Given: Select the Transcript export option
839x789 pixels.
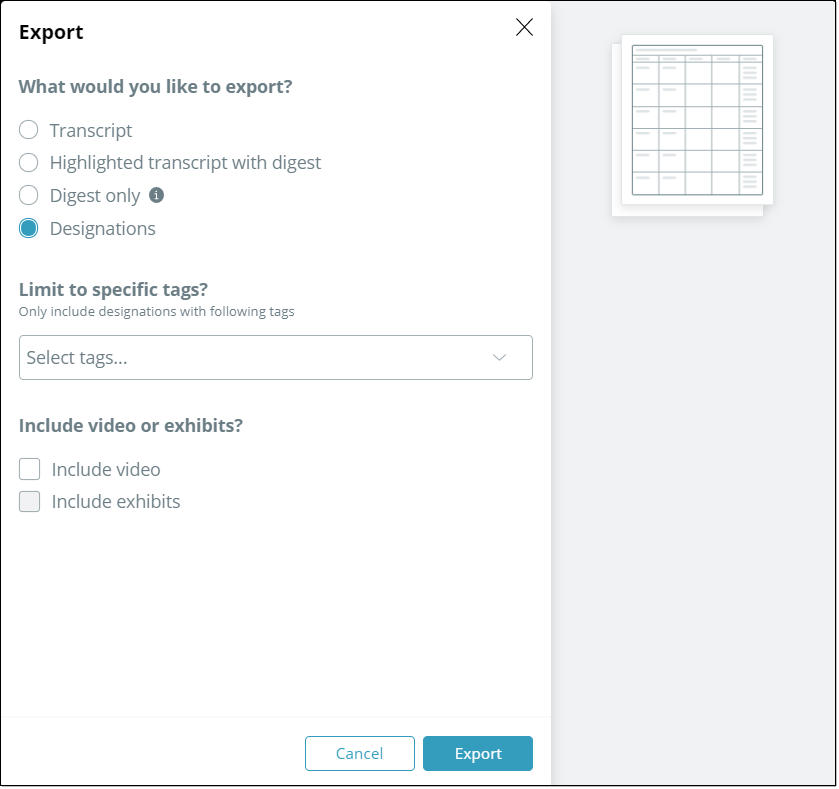Looking at the screenshot, I should pos(28,129).
